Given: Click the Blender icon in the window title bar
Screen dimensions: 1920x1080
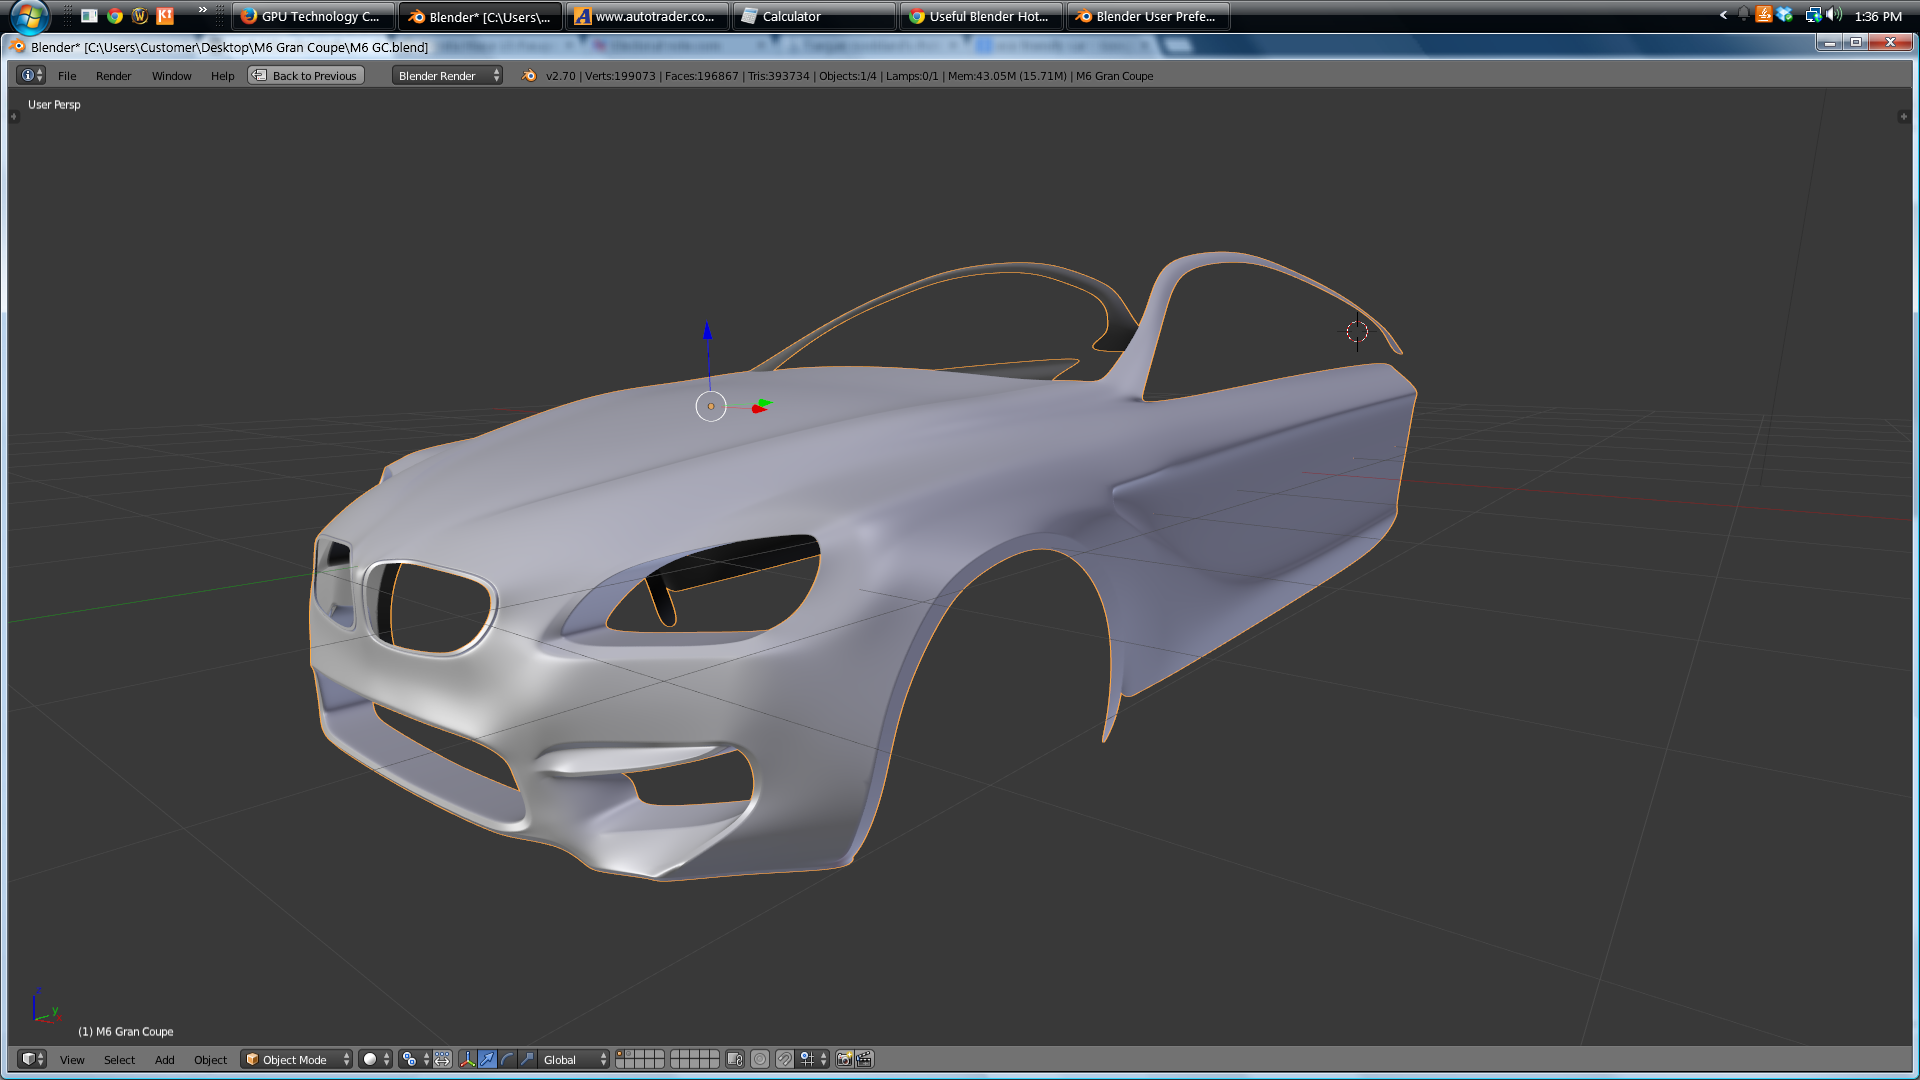Looking at the screenshot, I should coord(18,46).
